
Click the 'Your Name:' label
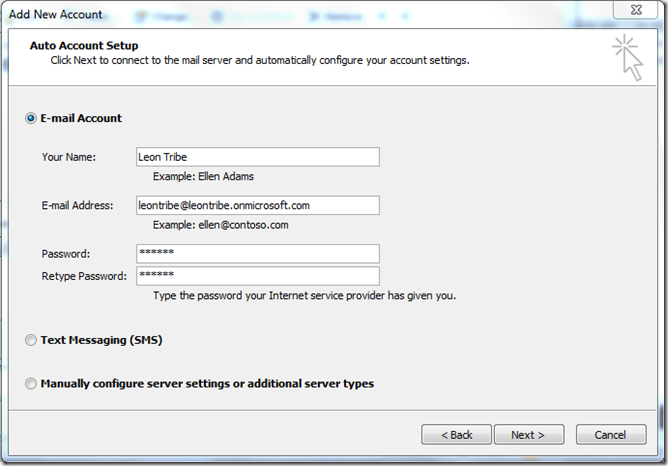tap(69, 157)
